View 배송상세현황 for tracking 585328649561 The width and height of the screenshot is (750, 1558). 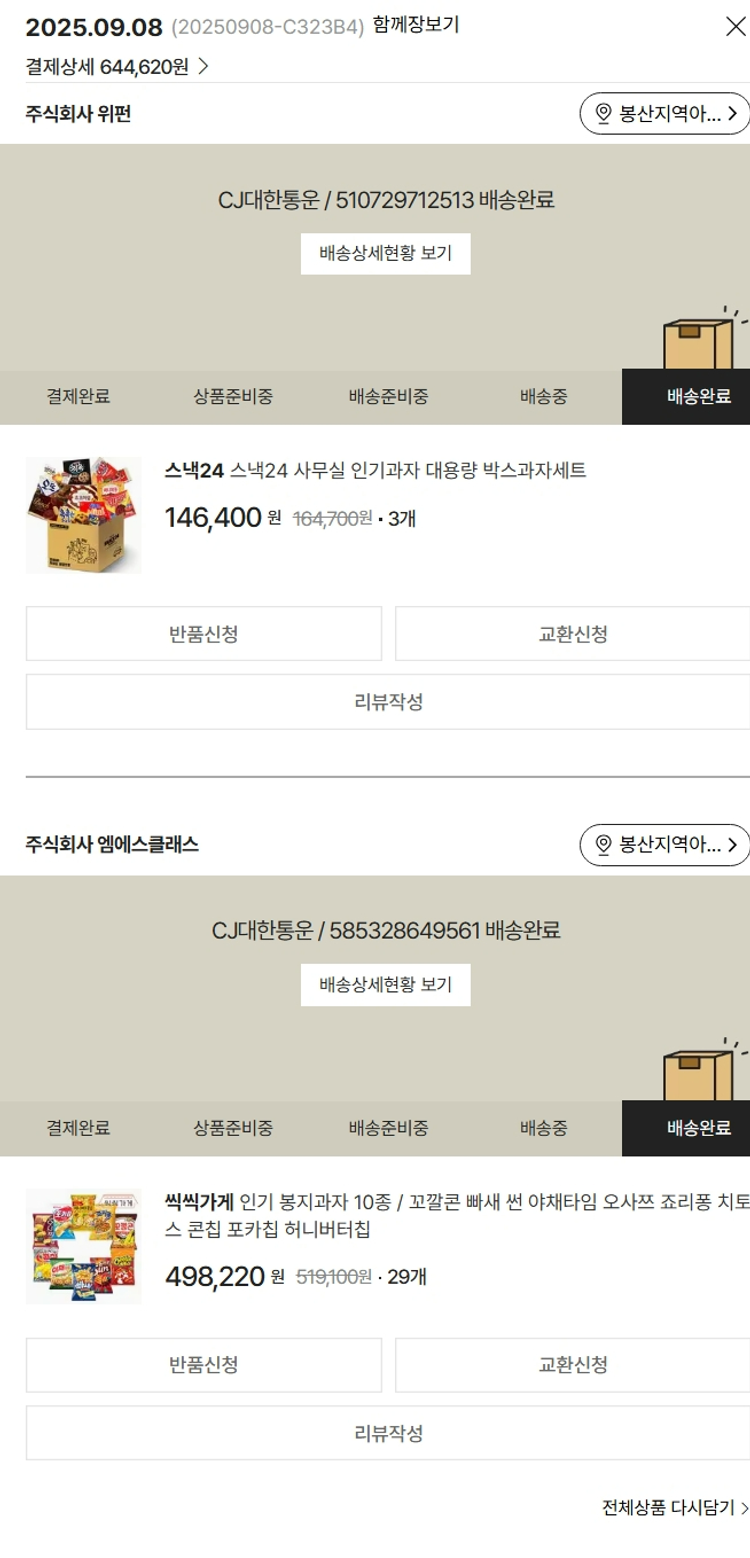coord(385,985)
